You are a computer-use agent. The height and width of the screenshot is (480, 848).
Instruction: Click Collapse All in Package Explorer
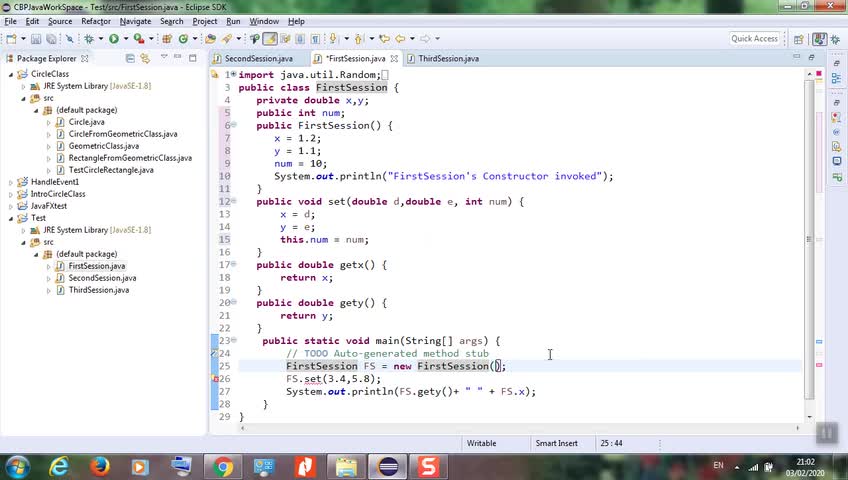click(x=130, y=58)
